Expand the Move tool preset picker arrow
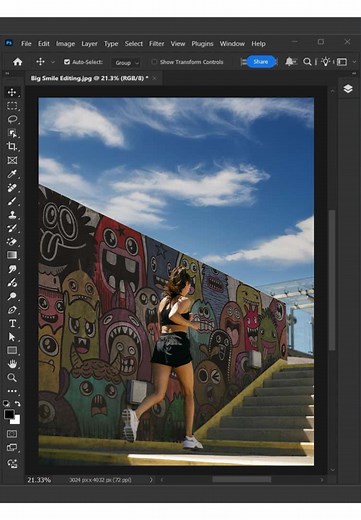This screenshot has height=520, width=361. click(x=53, y=62)
